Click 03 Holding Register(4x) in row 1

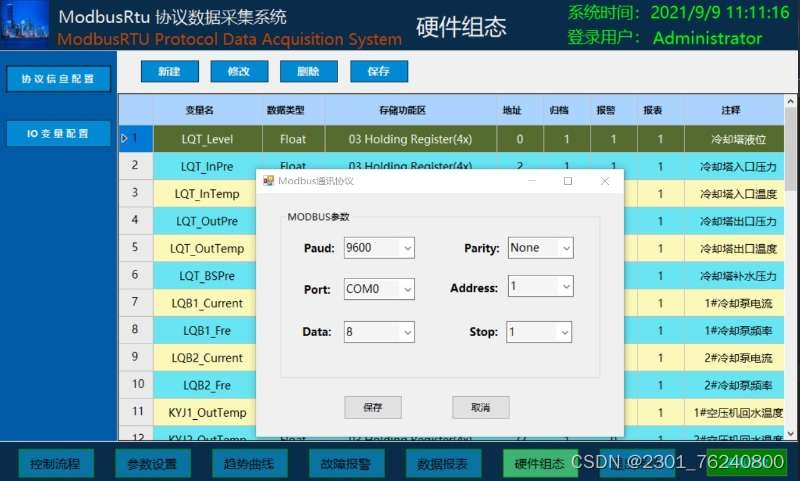pos(411,139)
